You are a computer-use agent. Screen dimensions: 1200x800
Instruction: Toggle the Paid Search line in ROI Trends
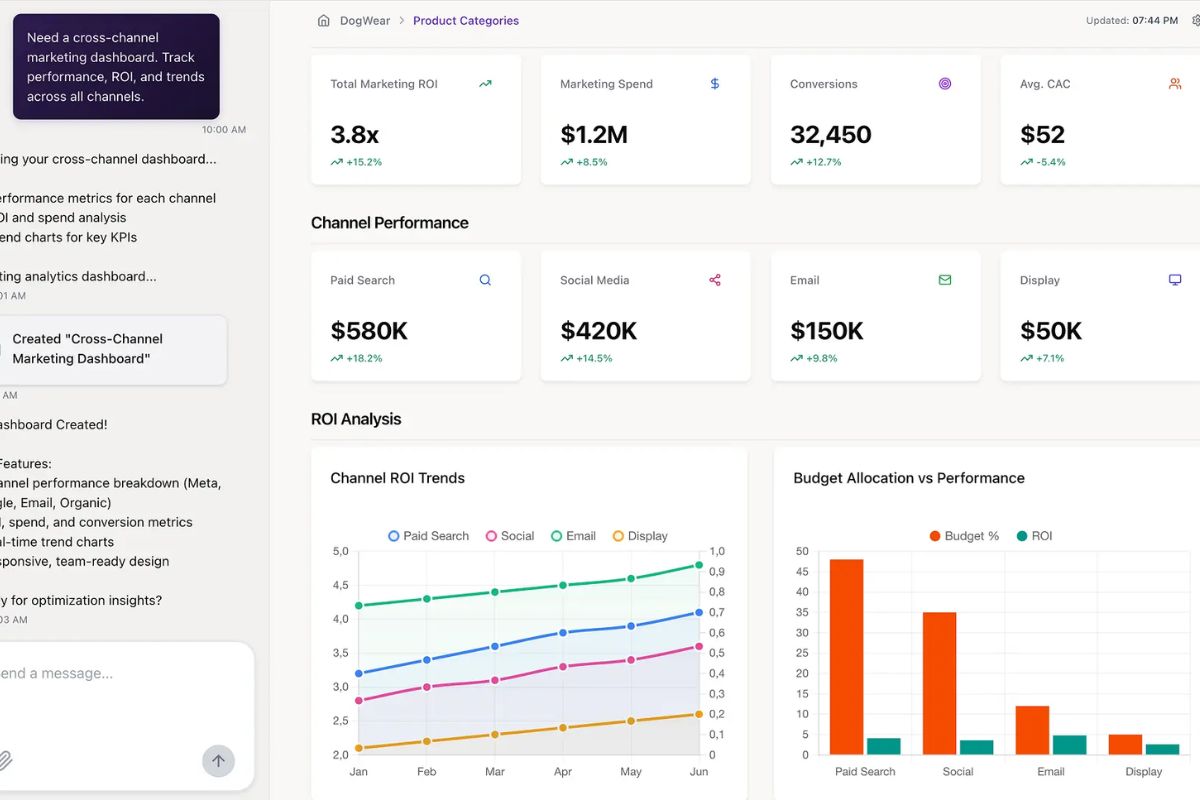click(x=428, y=536)
